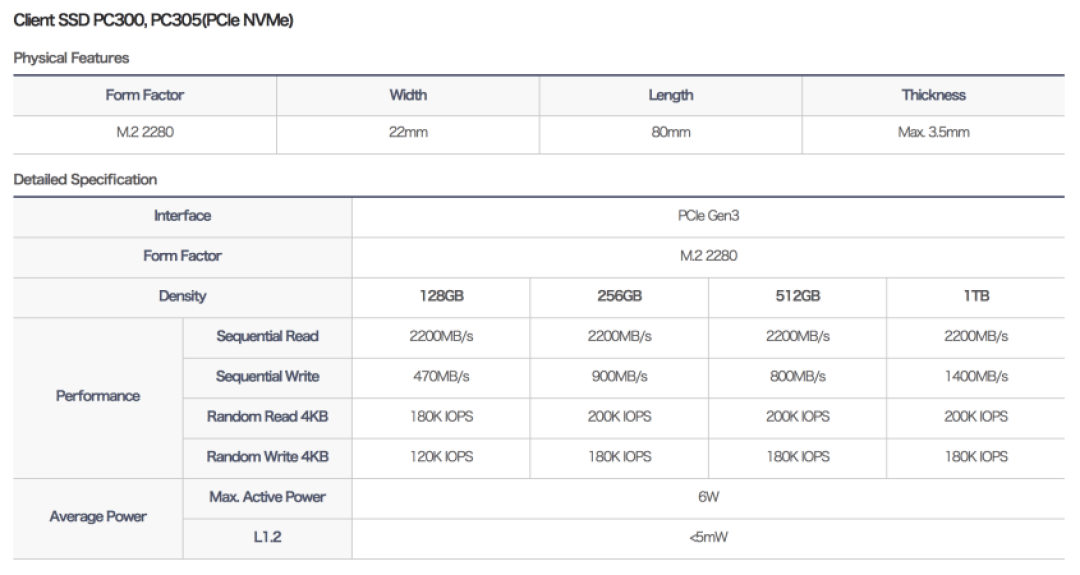Select the 120K IOPS random write value

click(442, 457)
